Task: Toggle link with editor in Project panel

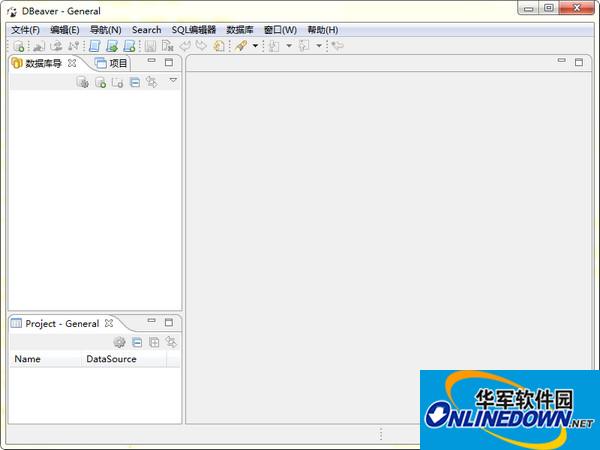Action: click(x=171, y=342)
